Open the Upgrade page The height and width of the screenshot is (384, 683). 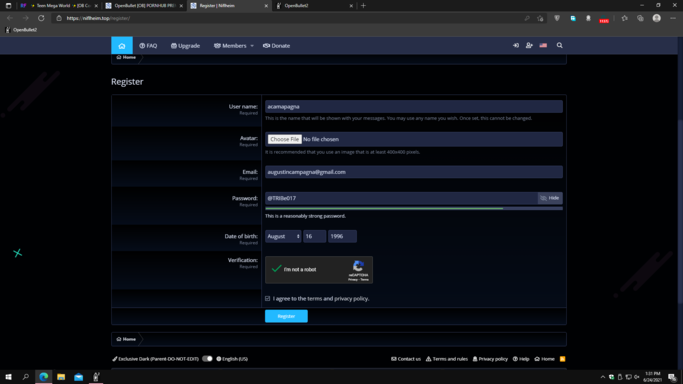185,46
